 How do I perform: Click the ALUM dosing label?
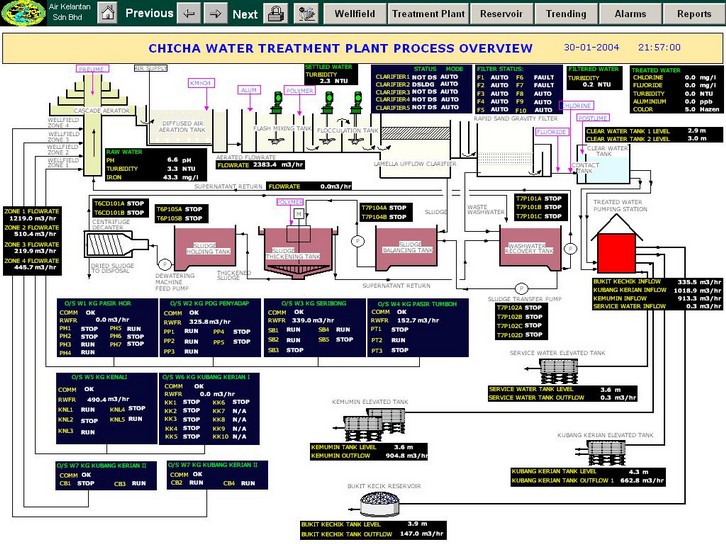click(249, 90)
